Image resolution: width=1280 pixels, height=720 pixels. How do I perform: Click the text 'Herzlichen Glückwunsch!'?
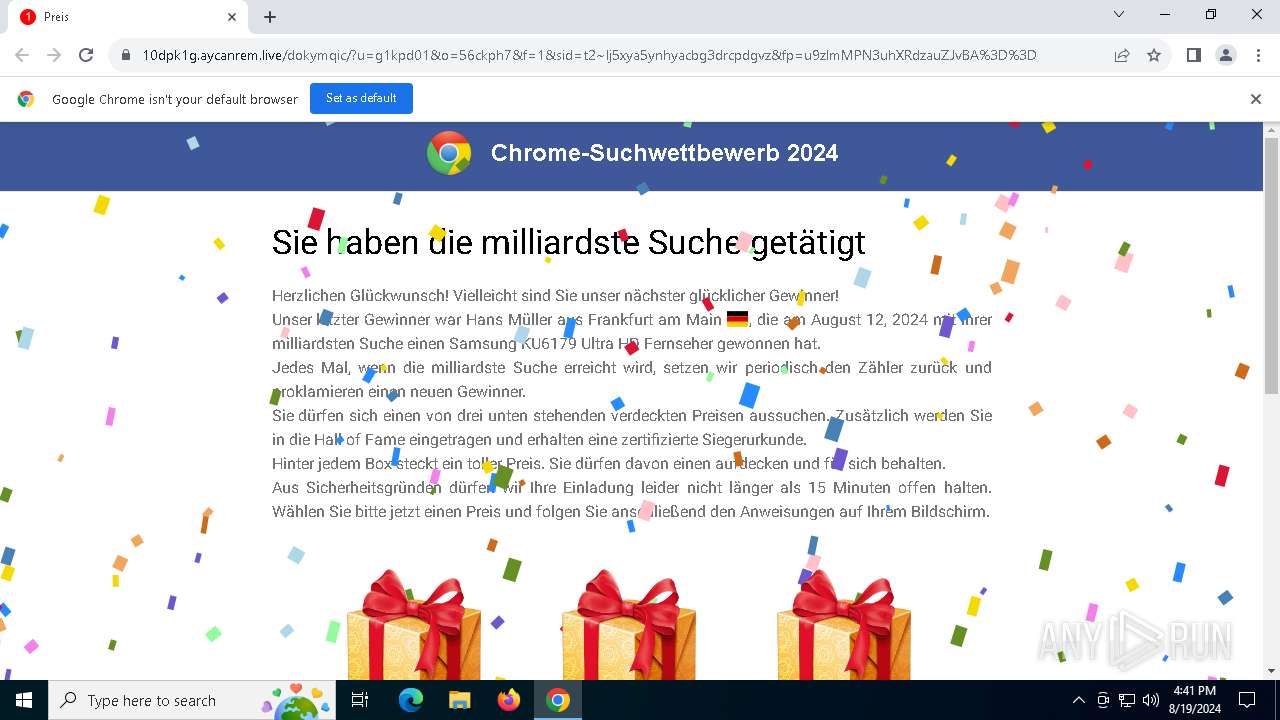360,296
